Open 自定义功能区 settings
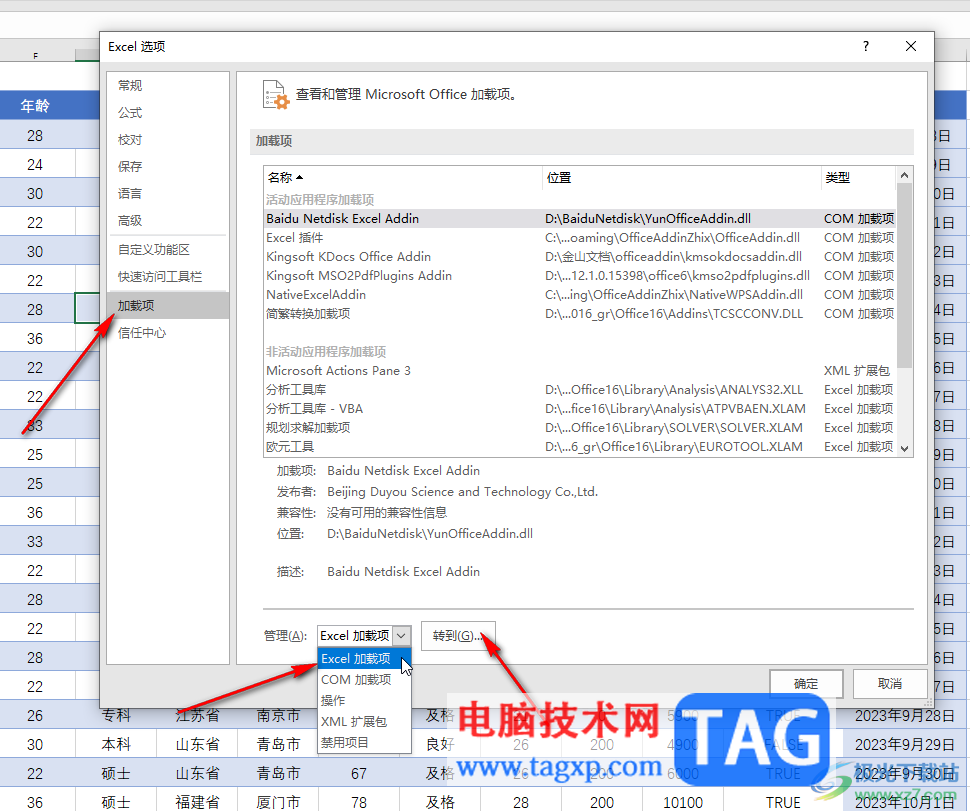This screenshot has width=970, height=811. 168,250
